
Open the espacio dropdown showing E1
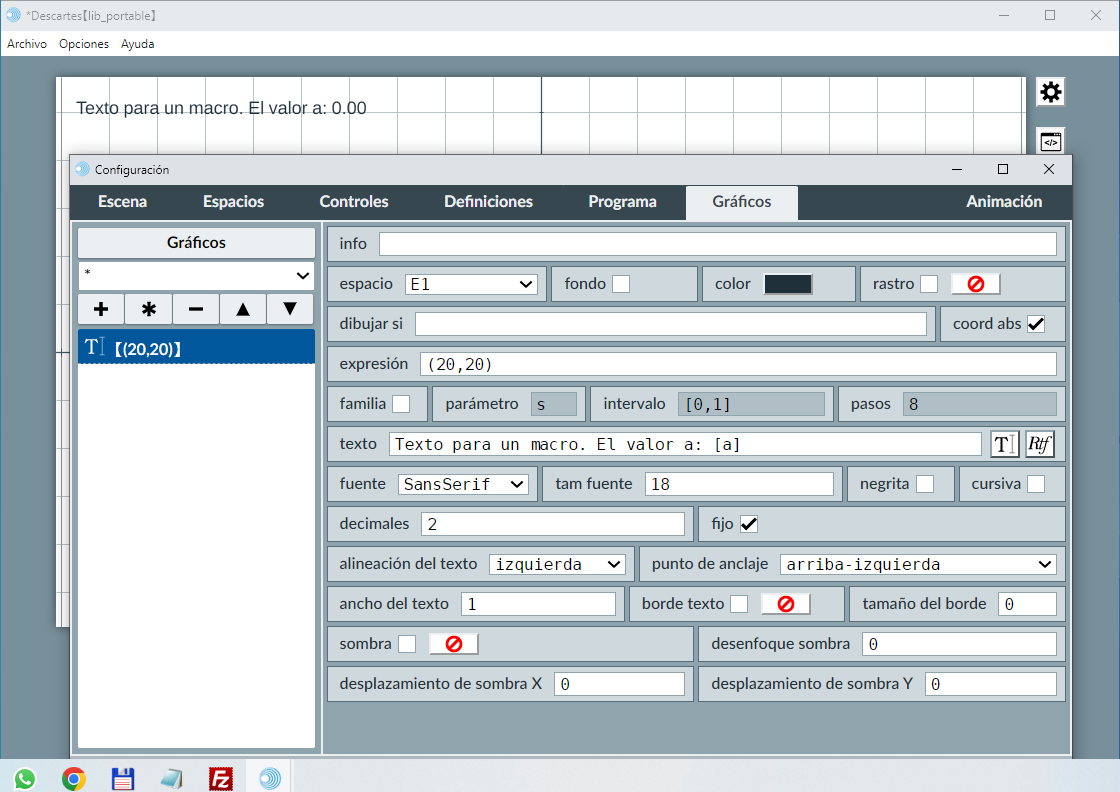472,284
